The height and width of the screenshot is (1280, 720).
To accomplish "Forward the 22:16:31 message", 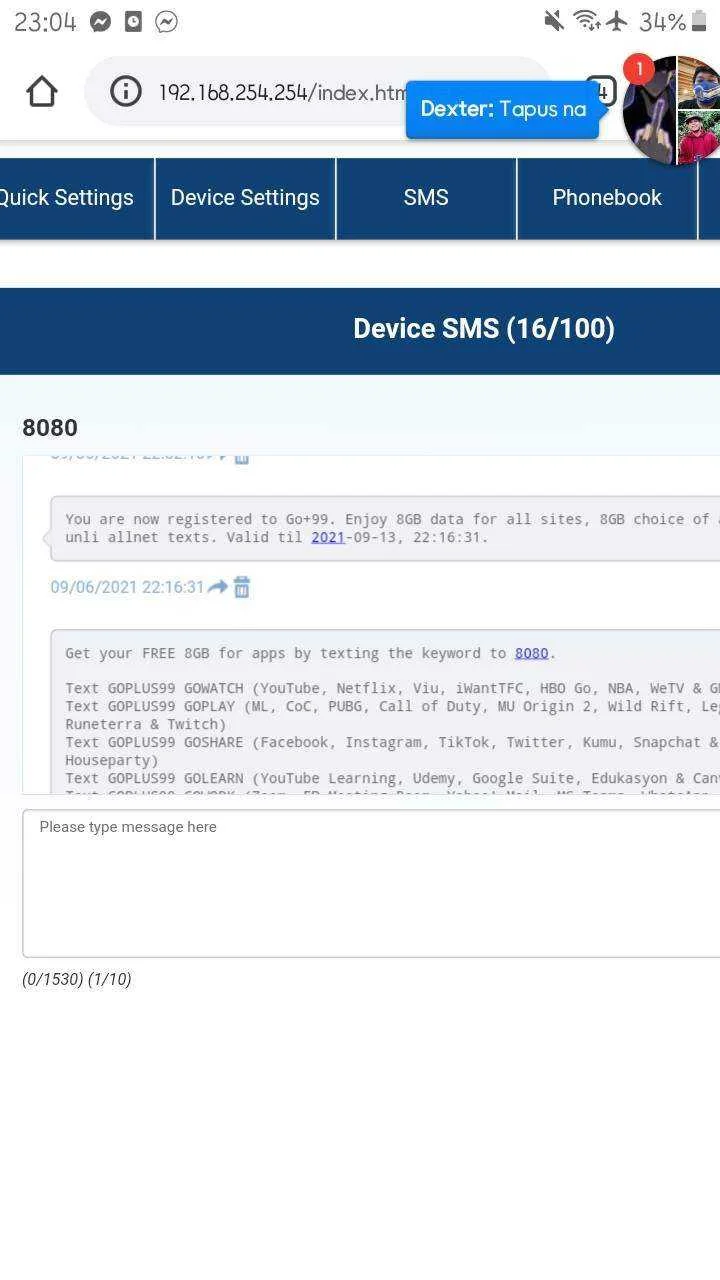I will pos(217,587).
